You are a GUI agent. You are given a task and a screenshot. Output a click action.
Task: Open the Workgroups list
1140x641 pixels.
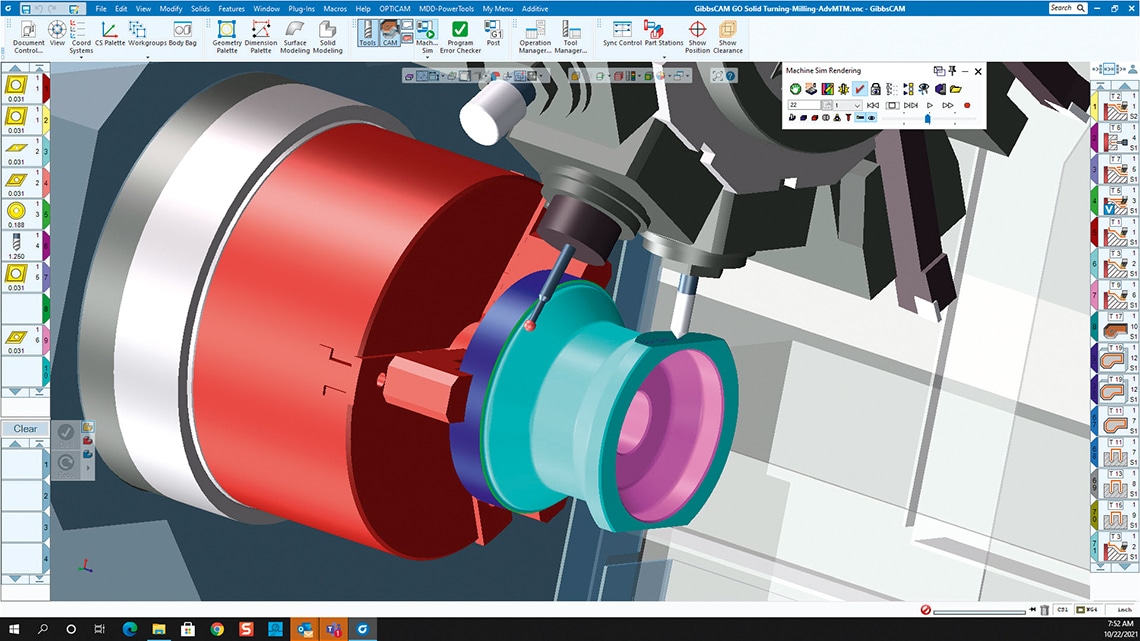pyautogui.click(x=147, y=35)
